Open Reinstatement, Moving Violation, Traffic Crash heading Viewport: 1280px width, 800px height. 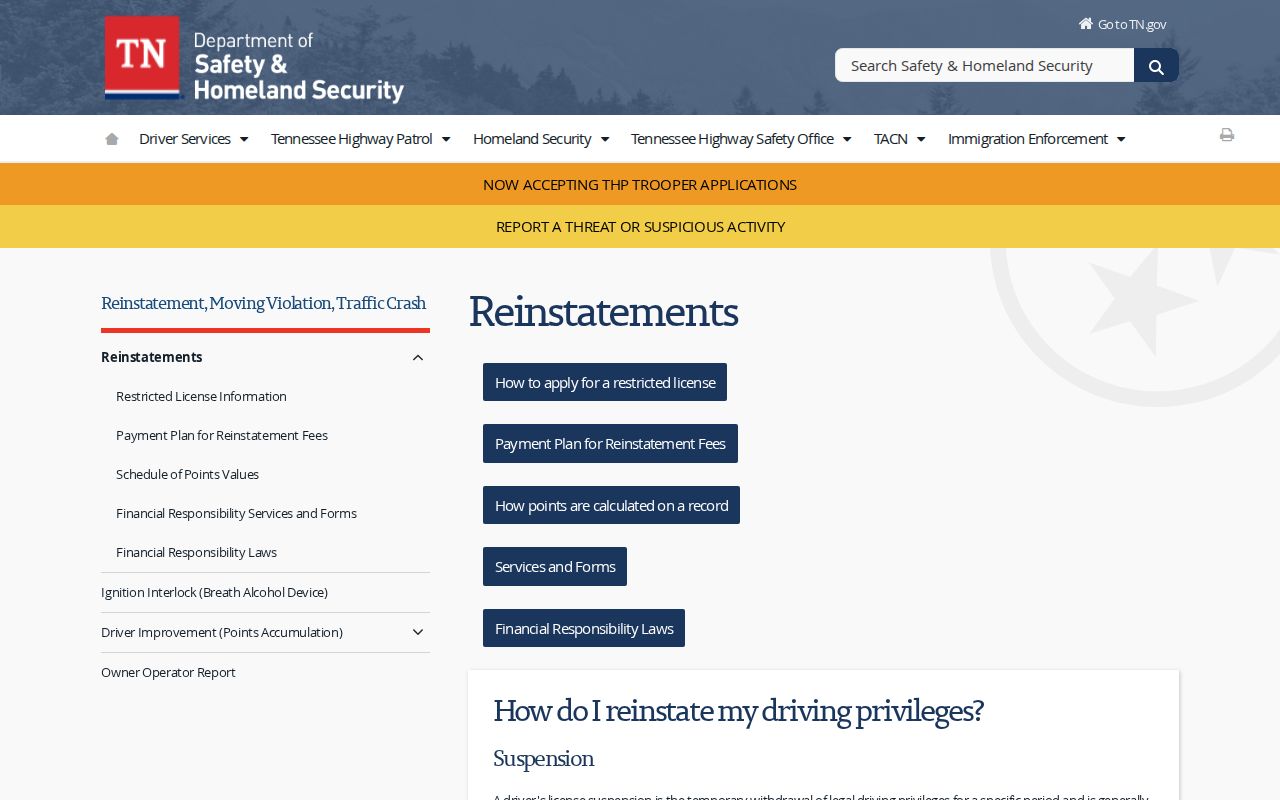click(264, 303)
